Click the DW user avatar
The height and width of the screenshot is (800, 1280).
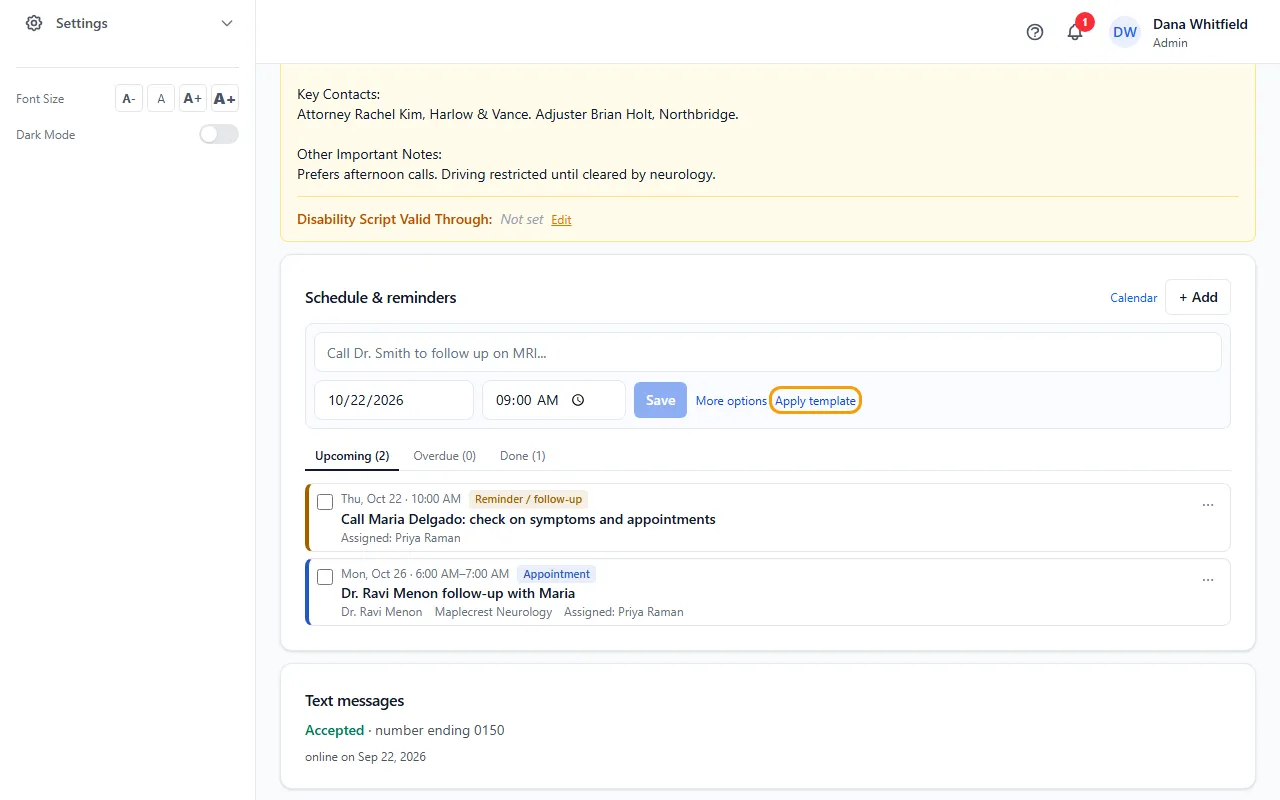(1125, 32)
